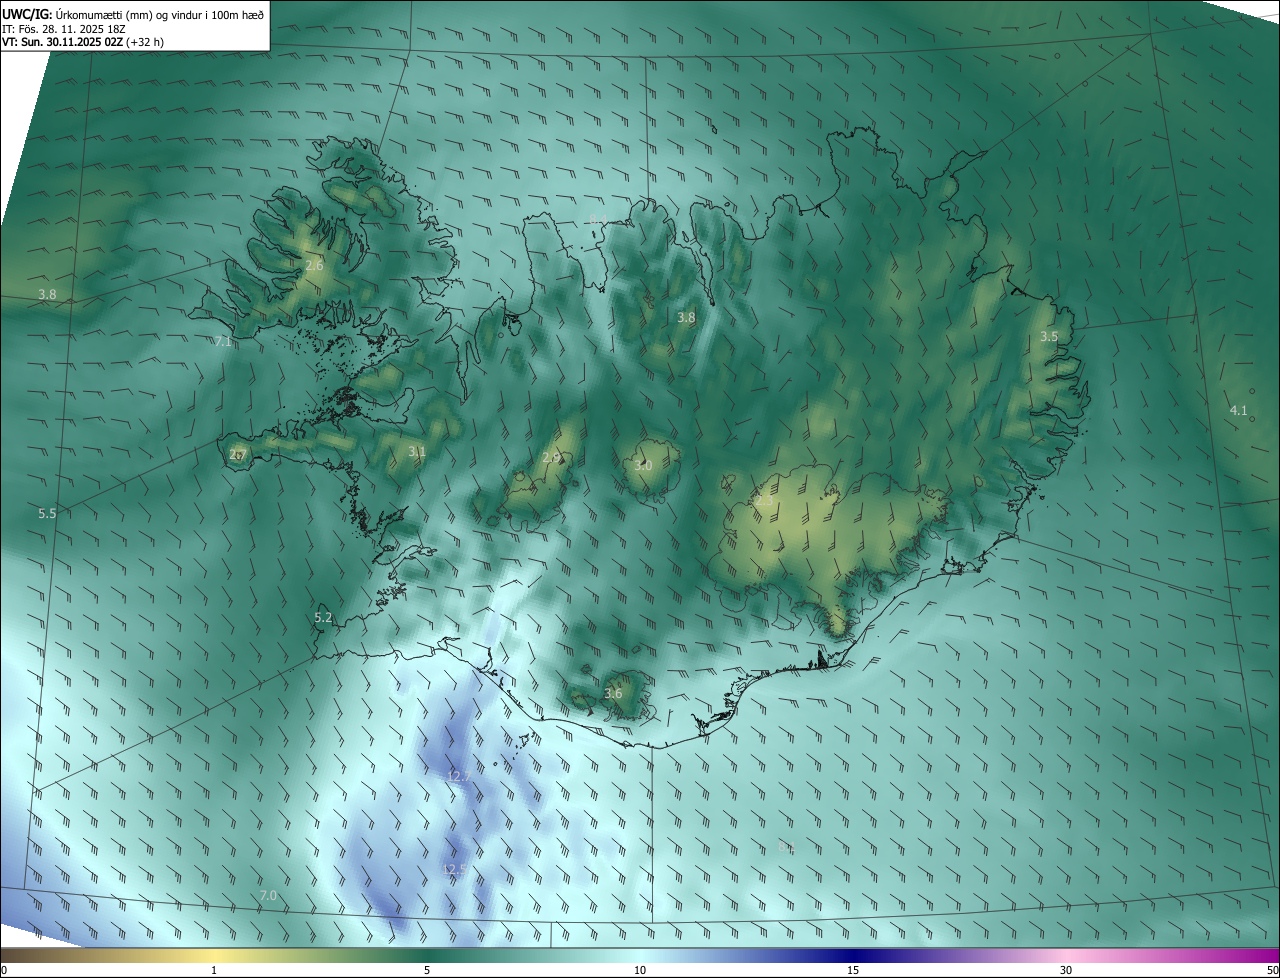Screen dimensions: 1280x978
Task: Click the 3.5 value in eastern Iceland
Action: [1048, 337]
